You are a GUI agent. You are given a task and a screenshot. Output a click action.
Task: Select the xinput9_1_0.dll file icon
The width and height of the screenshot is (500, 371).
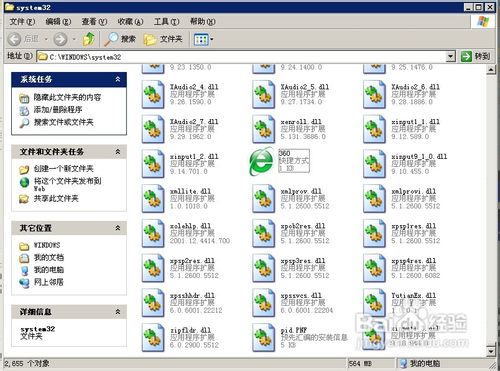coord(374,164)
